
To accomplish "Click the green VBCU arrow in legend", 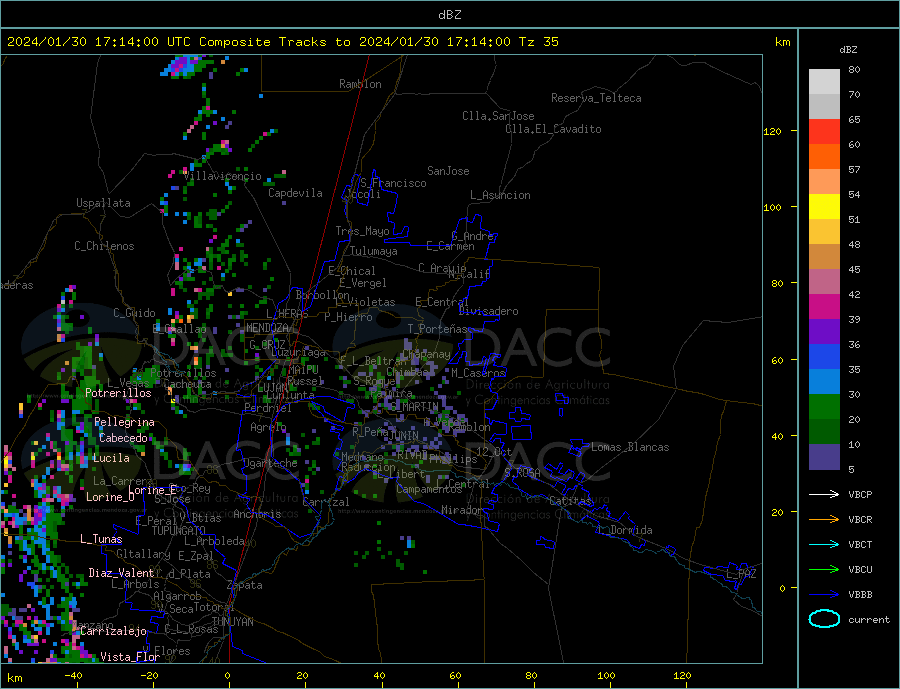I will click(824, 570).
